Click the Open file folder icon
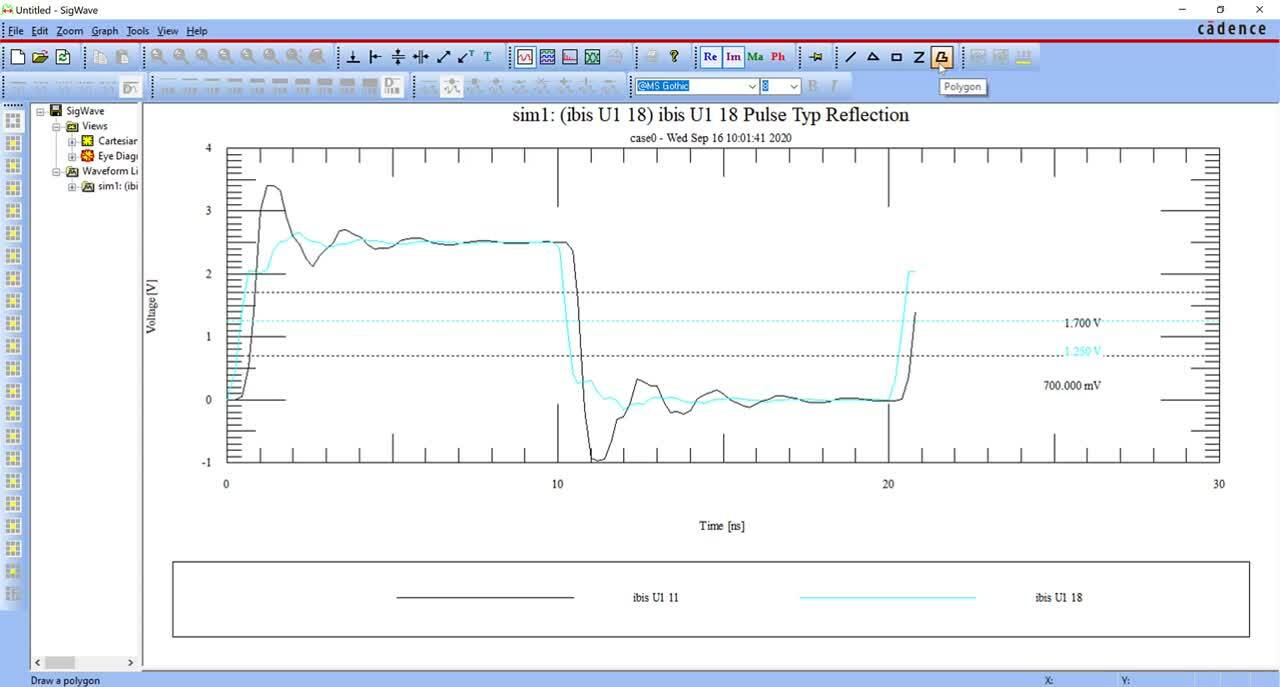This screenshot has height=687, width=1280. tap(40, 57)
